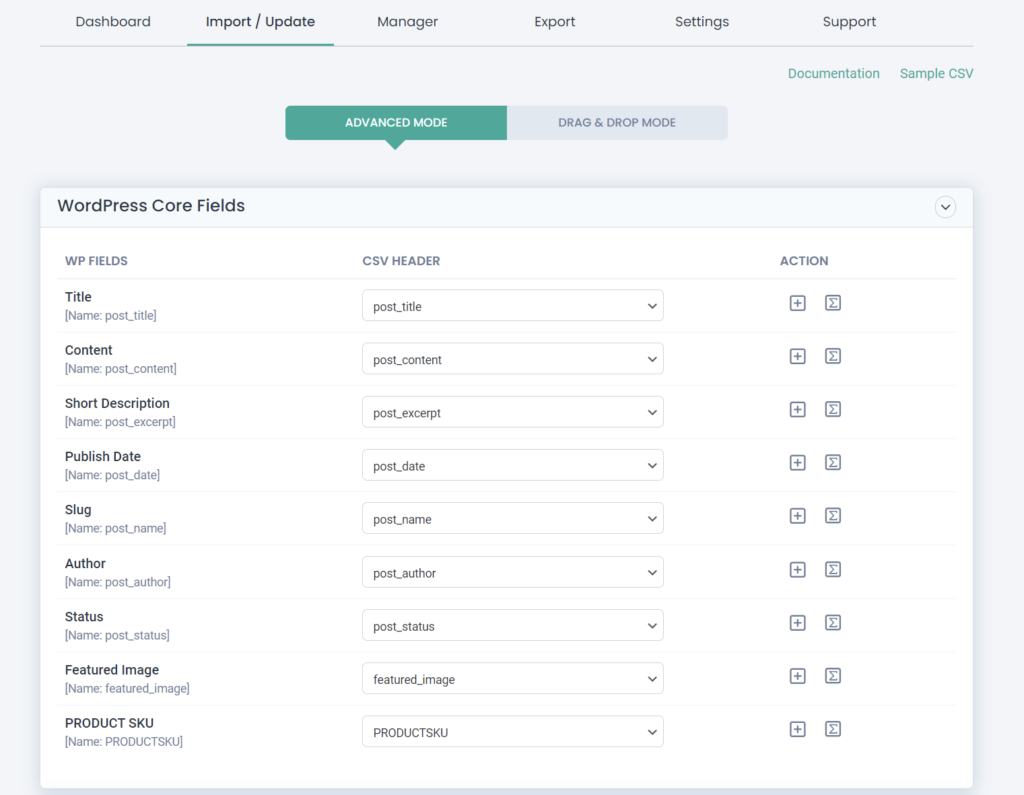1024x795 pixels.
Task: Download the Sample CSV link
Action: click(x=936, y=73)
